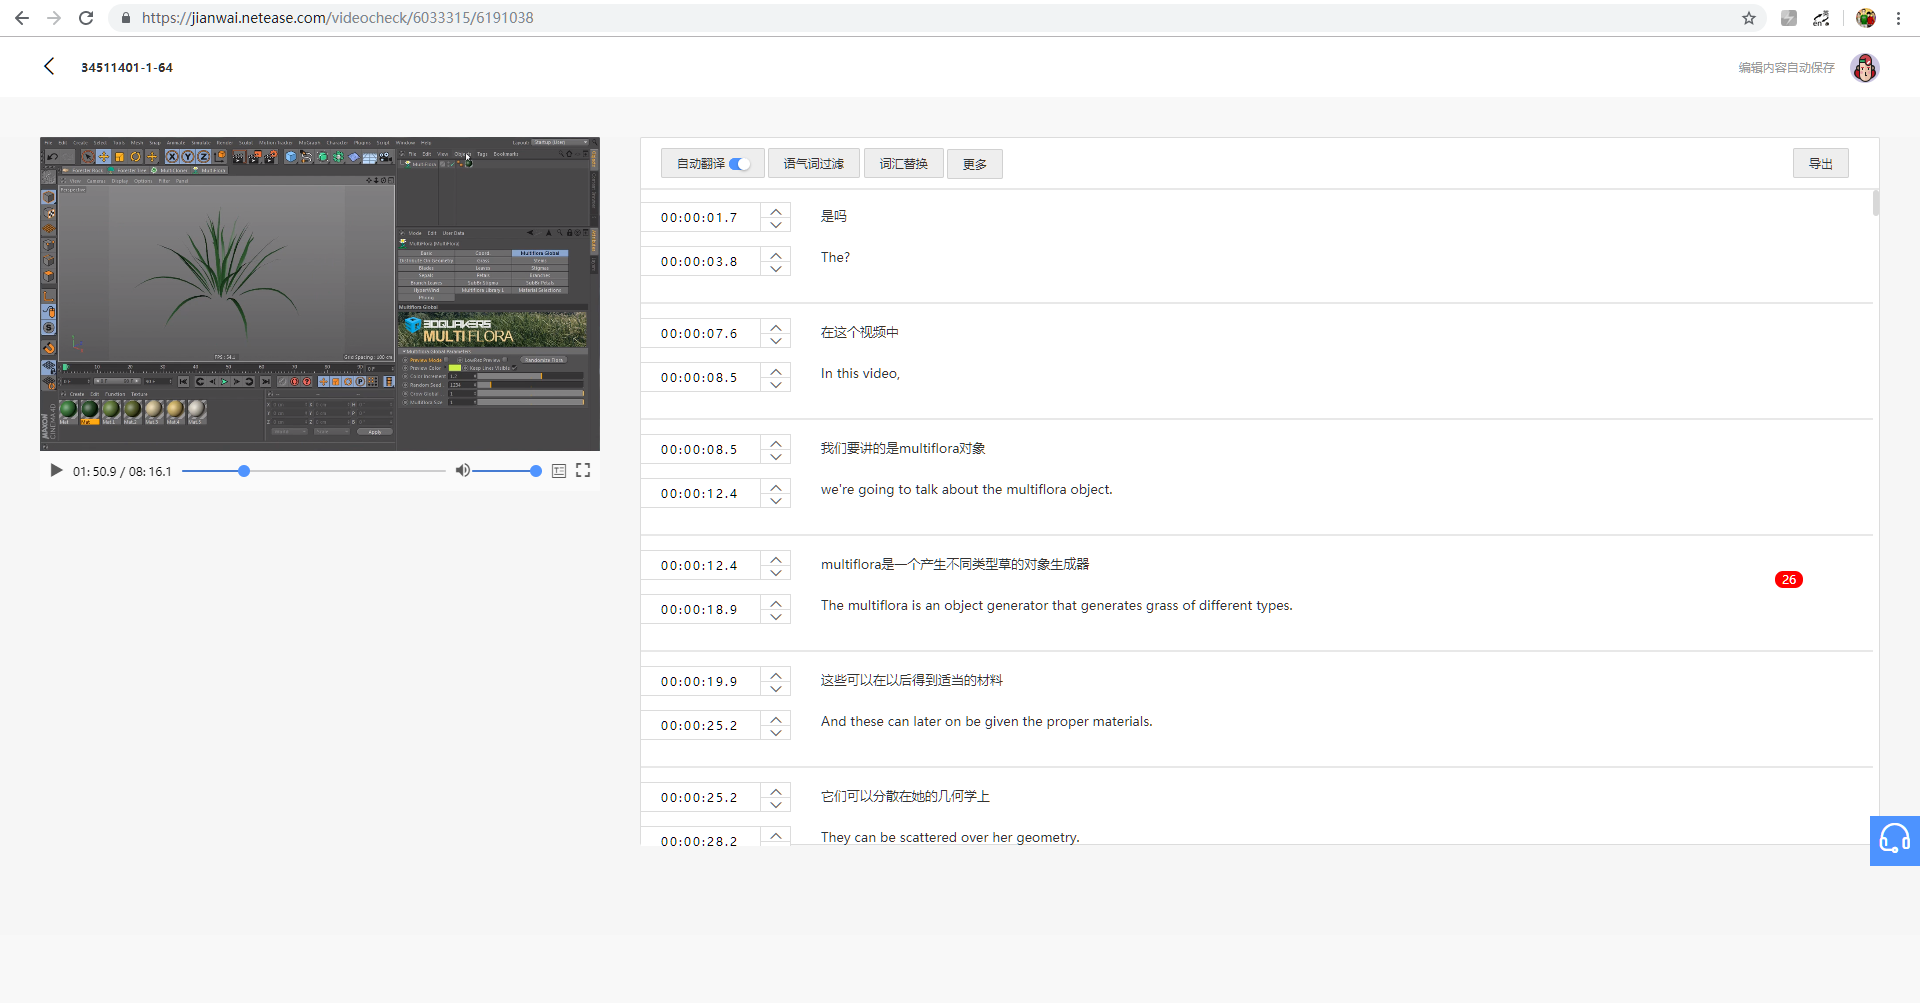The width and height of the screenshot is (1920, 1003).
Task: Toggle the subtitle display icon in the player
Action: (x=559, y=470)
